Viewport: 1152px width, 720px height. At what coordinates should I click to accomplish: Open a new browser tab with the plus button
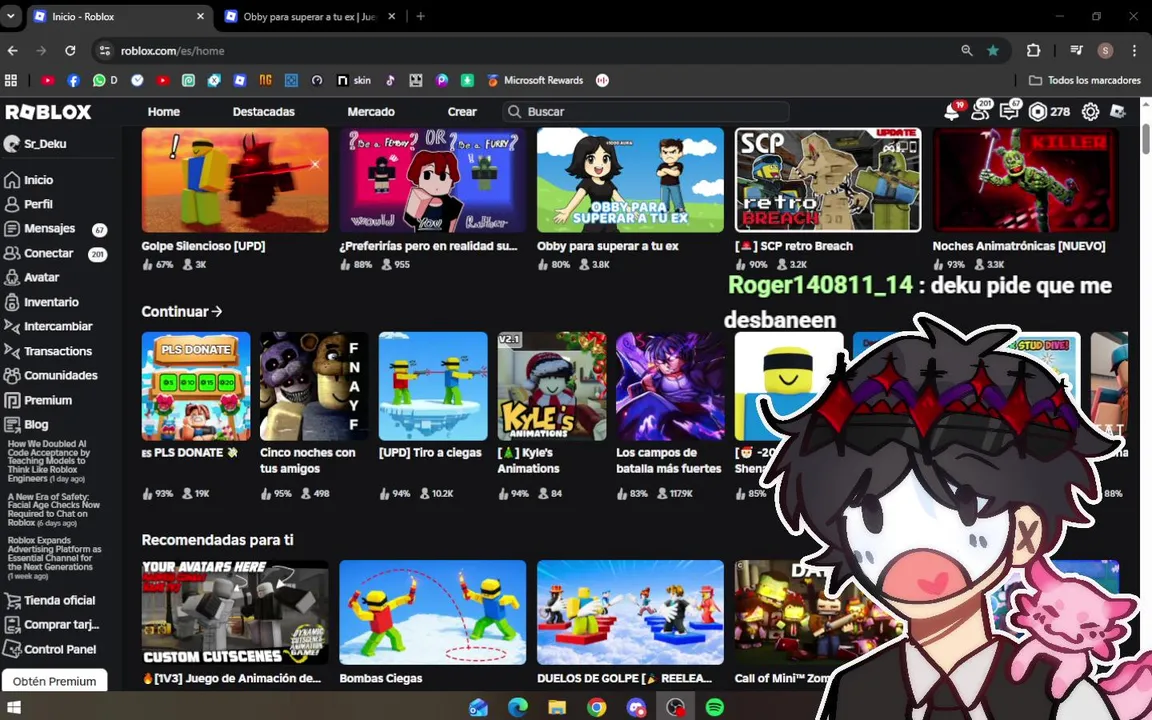pos(420,16)
